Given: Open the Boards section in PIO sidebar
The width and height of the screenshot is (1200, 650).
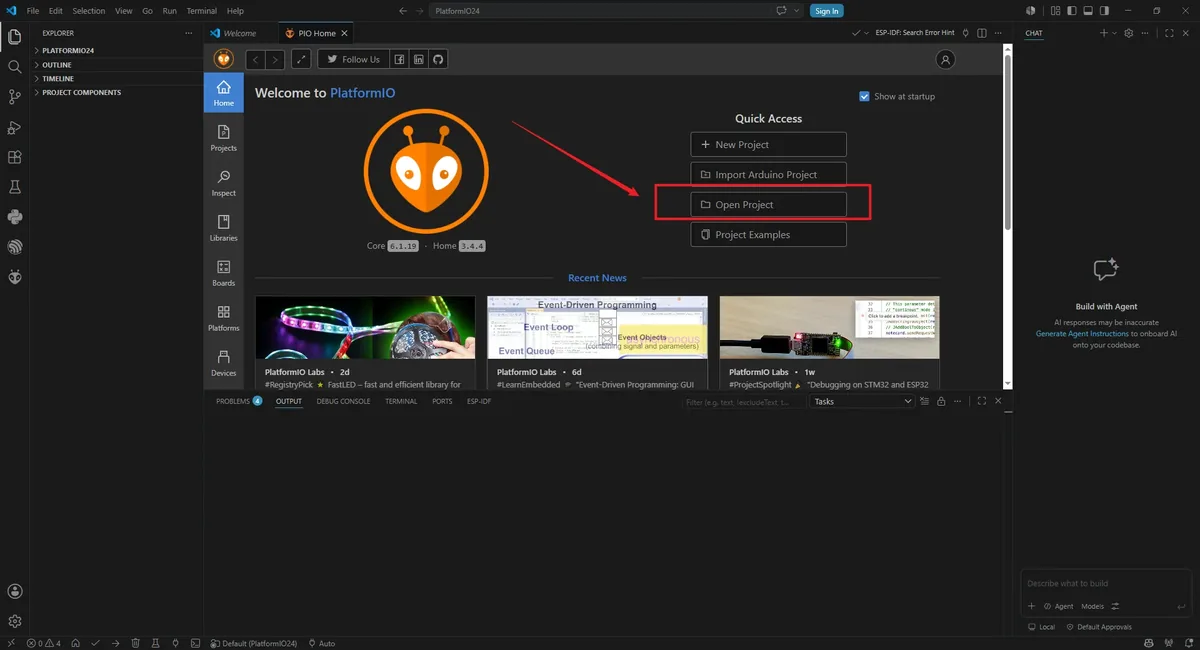Looking at the screenshot, I should point(224,273).
